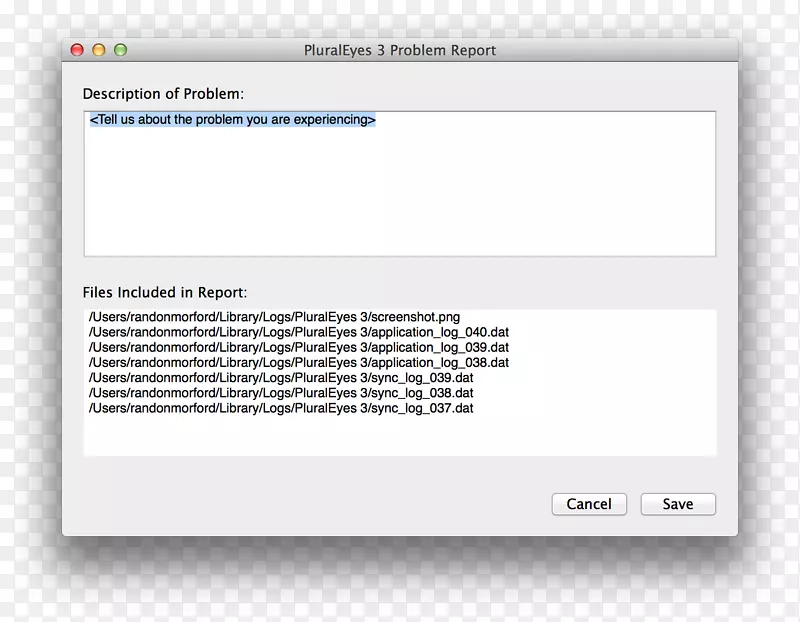The height and width of the screenshot is (622, 800).
Task: Minimize the dialog with yellow button
Action: (x=99, y=50)
